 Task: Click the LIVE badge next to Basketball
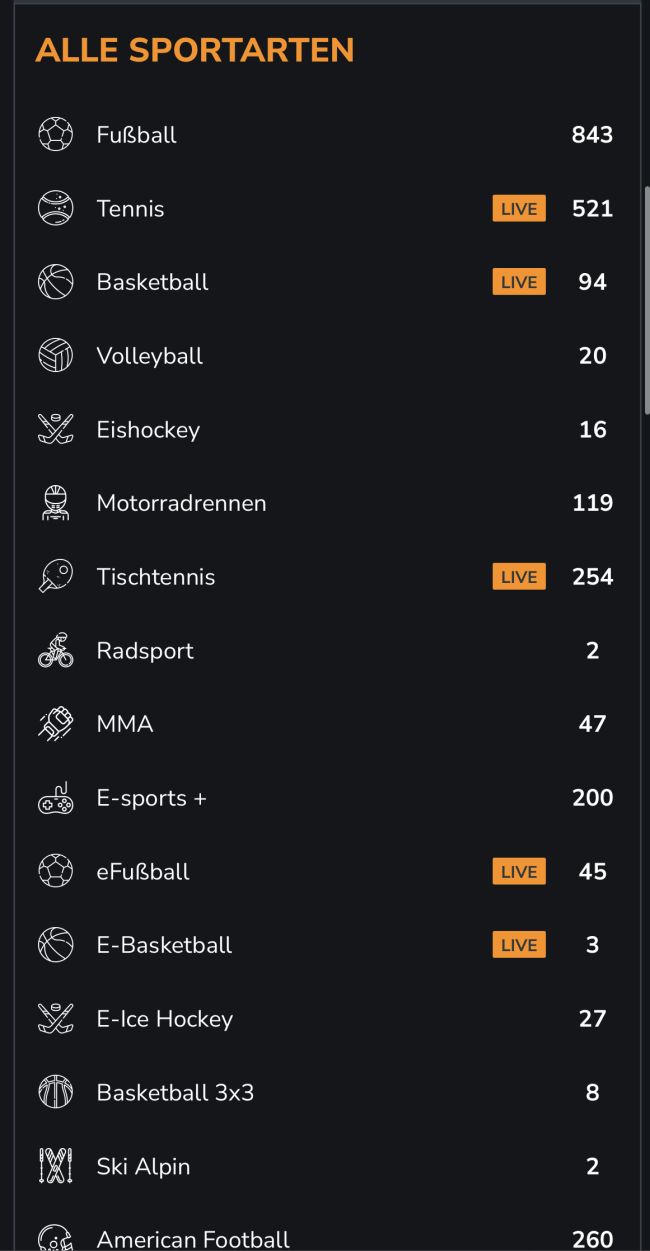[x=519, y=282]
